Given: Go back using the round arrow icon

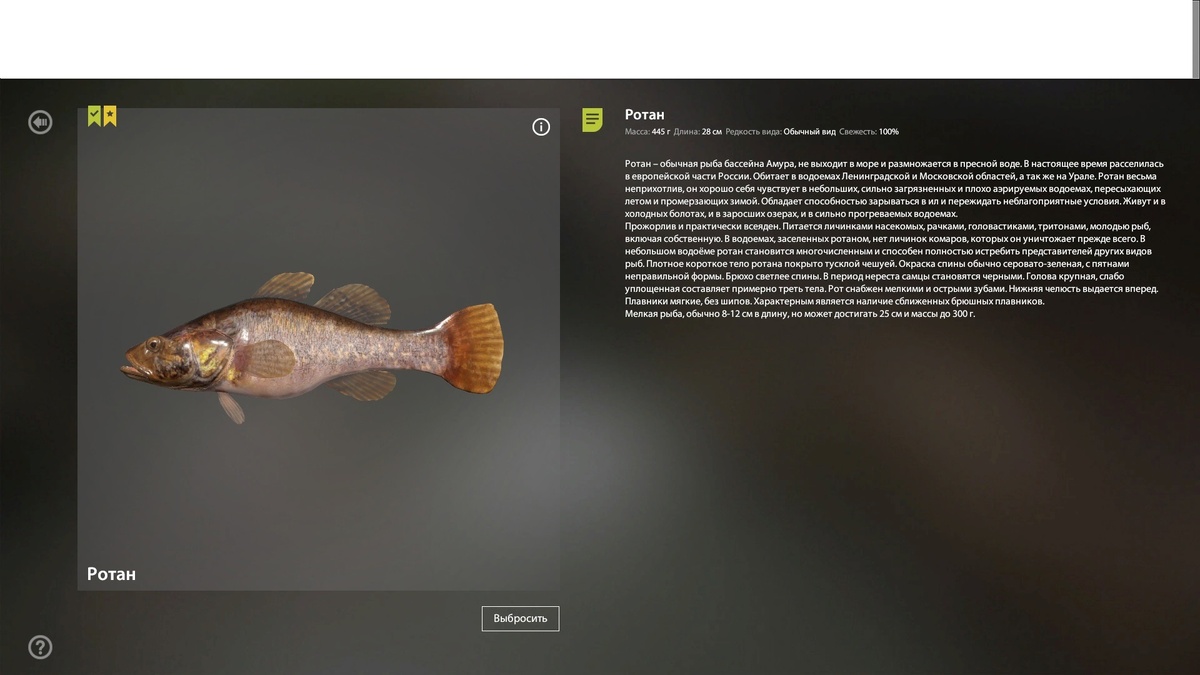Looking at the screenshot, I should pyautogui.click(x=40, y=122).
